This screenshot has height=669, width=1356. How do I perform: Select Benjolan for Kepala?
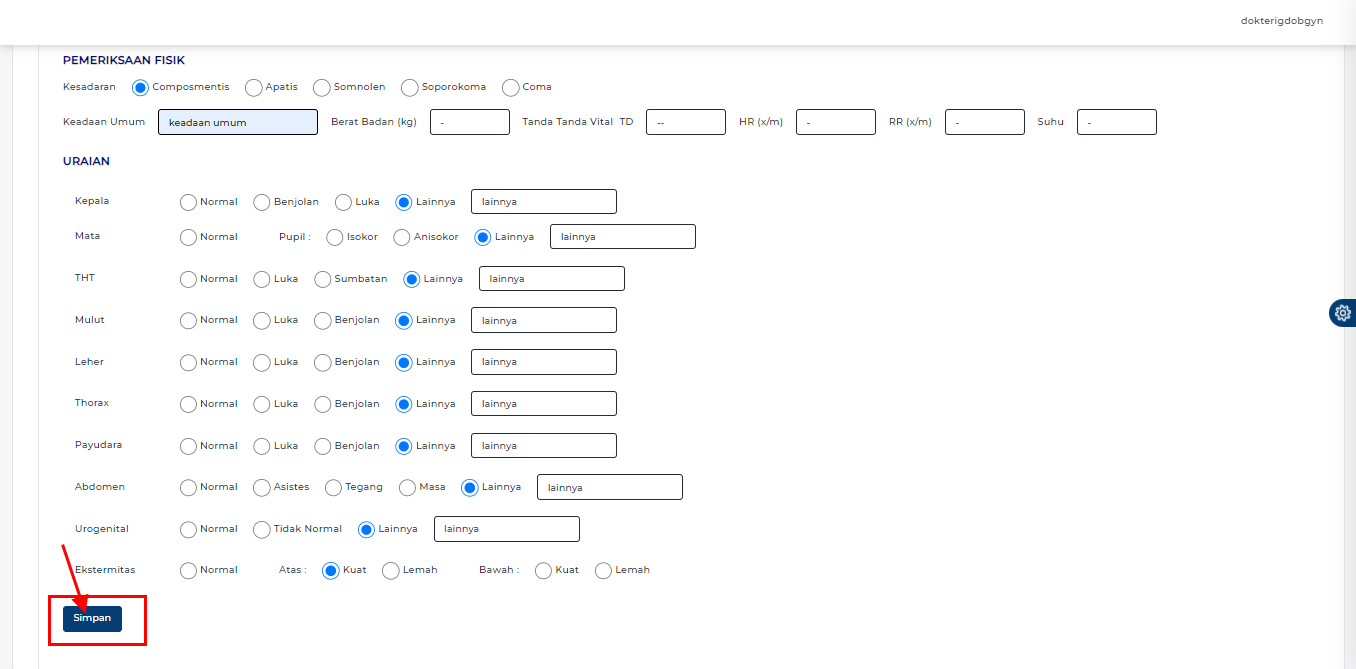coord(260,201)
